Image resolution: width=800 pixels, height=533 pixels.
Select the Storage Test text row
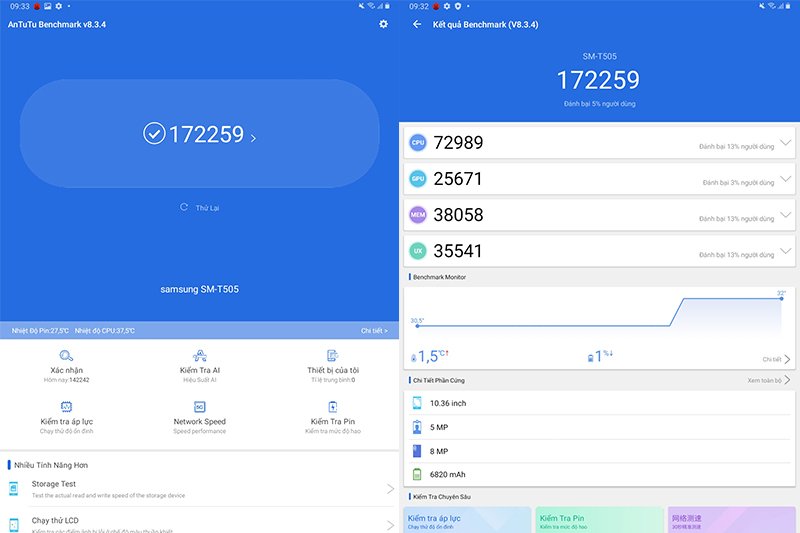coord(199,489)
